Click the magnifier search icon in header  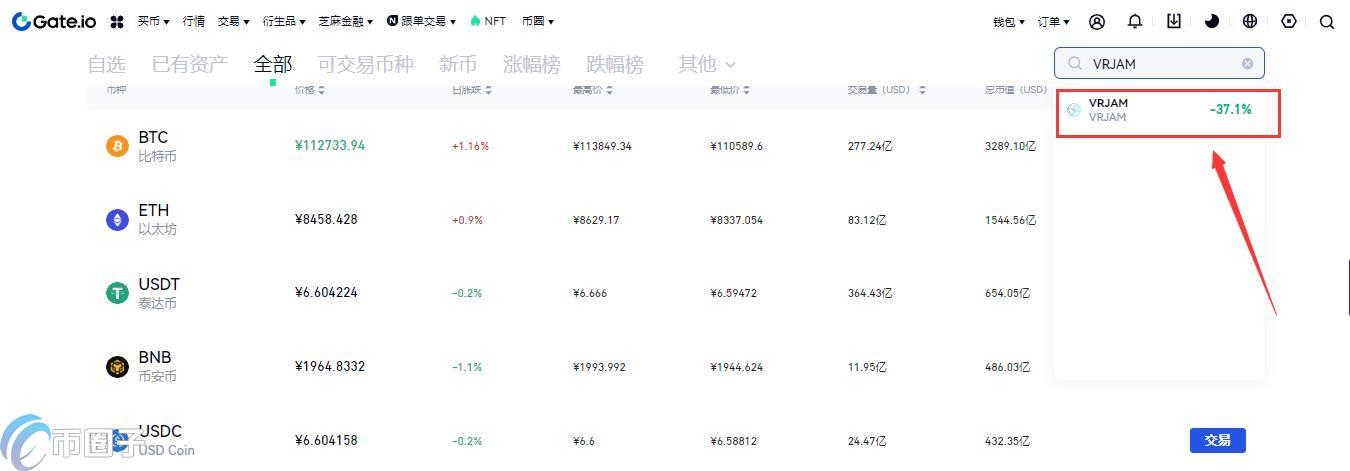[x=1327, y=22]
